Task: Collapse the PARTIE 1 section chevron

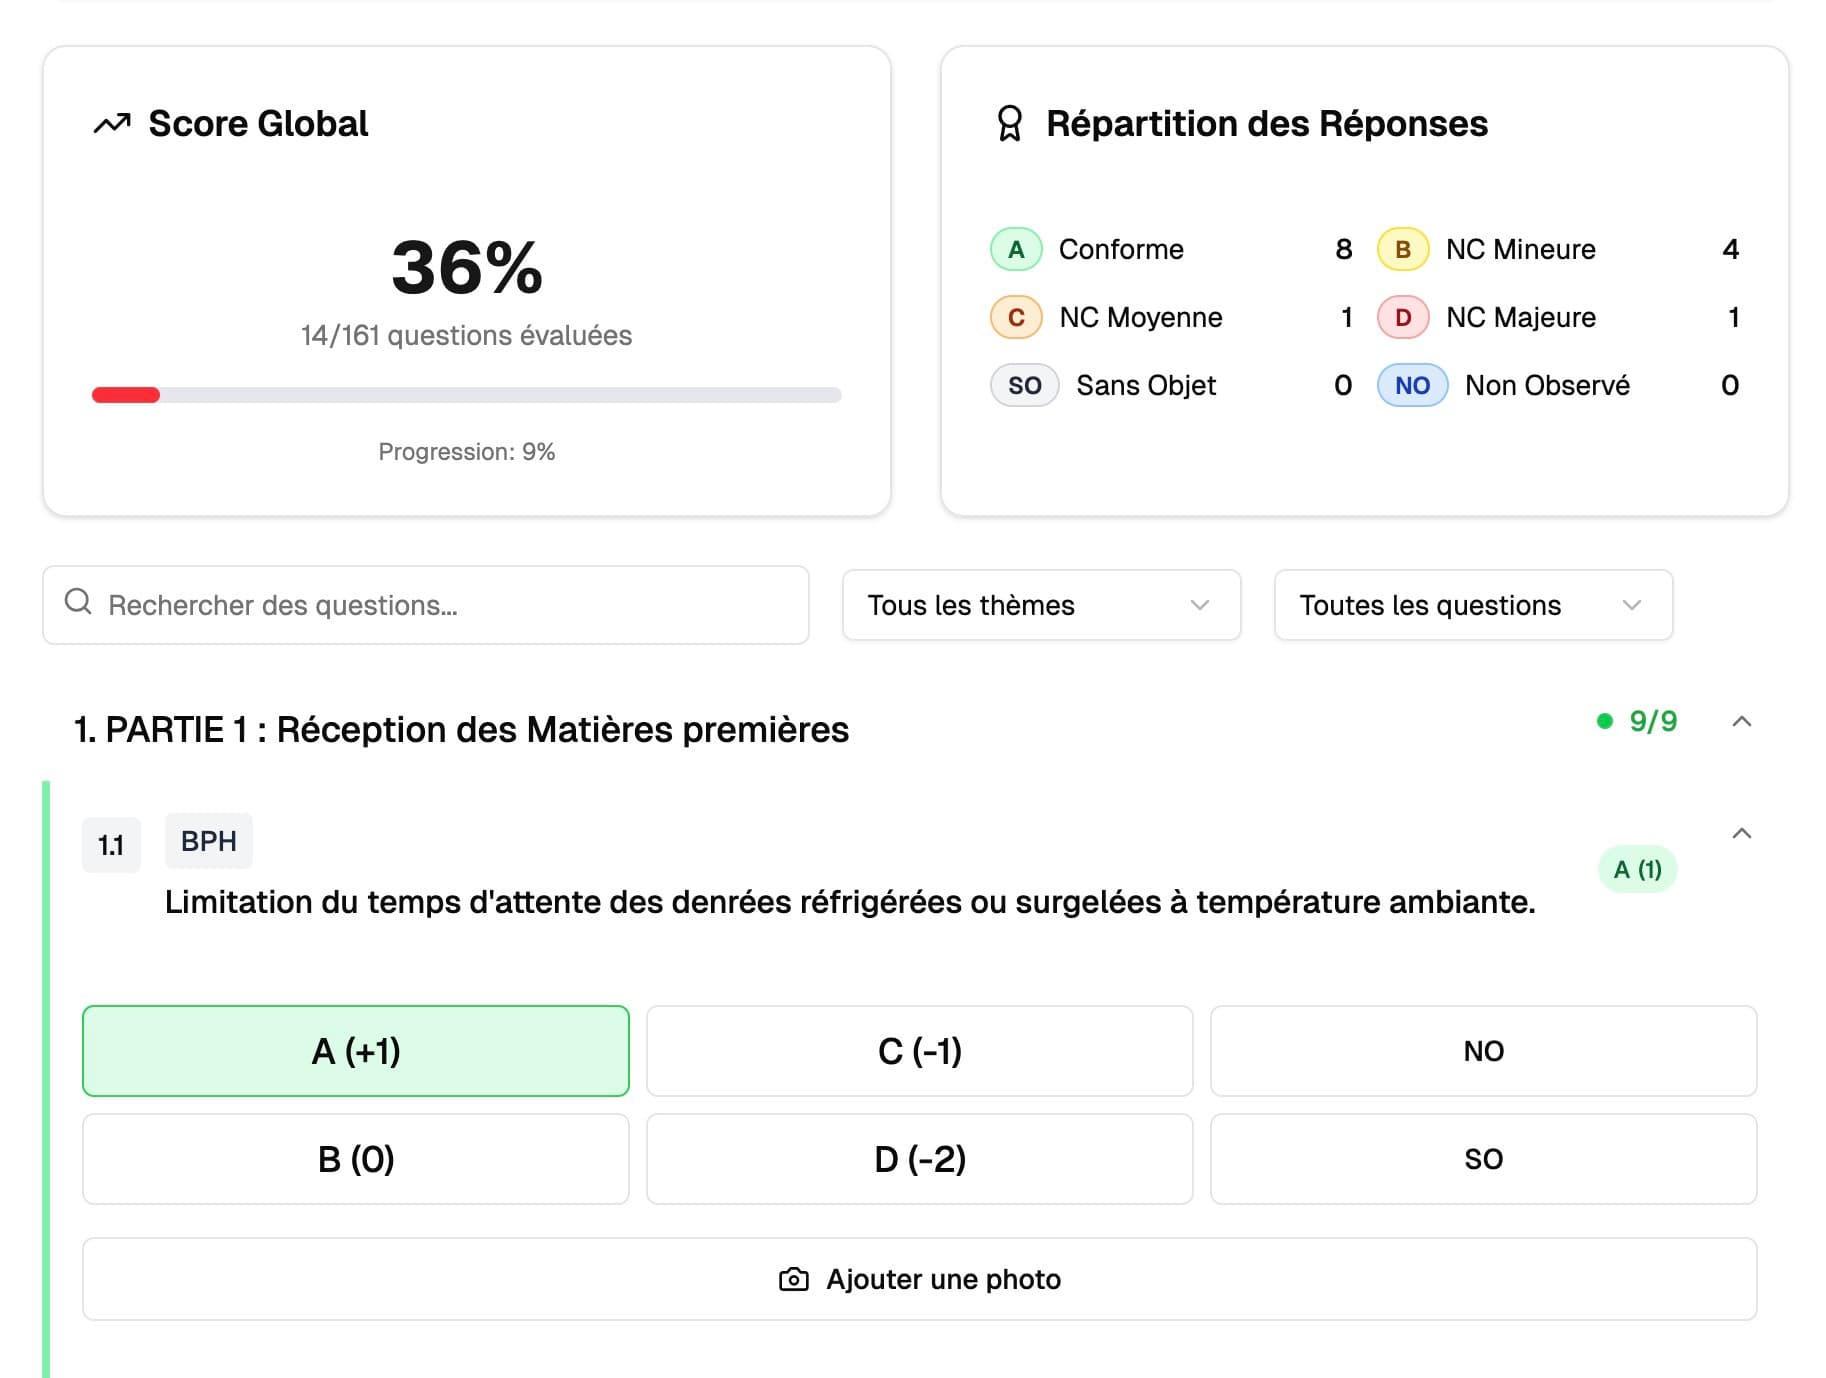Action: click(1741, 722)
